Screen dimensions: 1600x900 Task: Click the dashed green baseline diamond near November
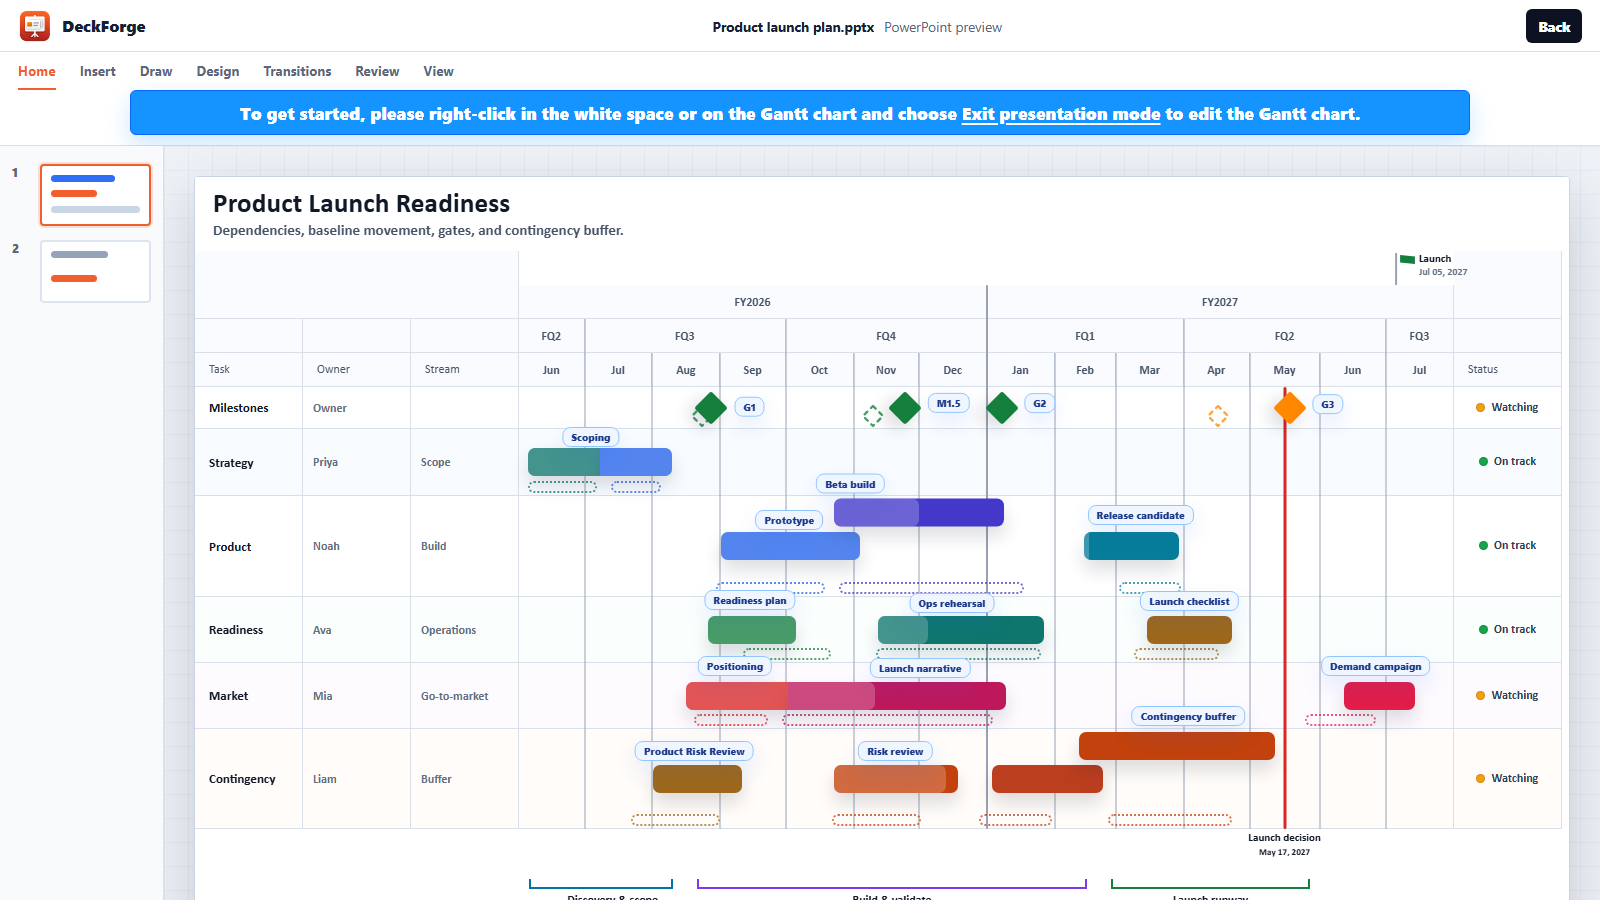coord(873,416)
